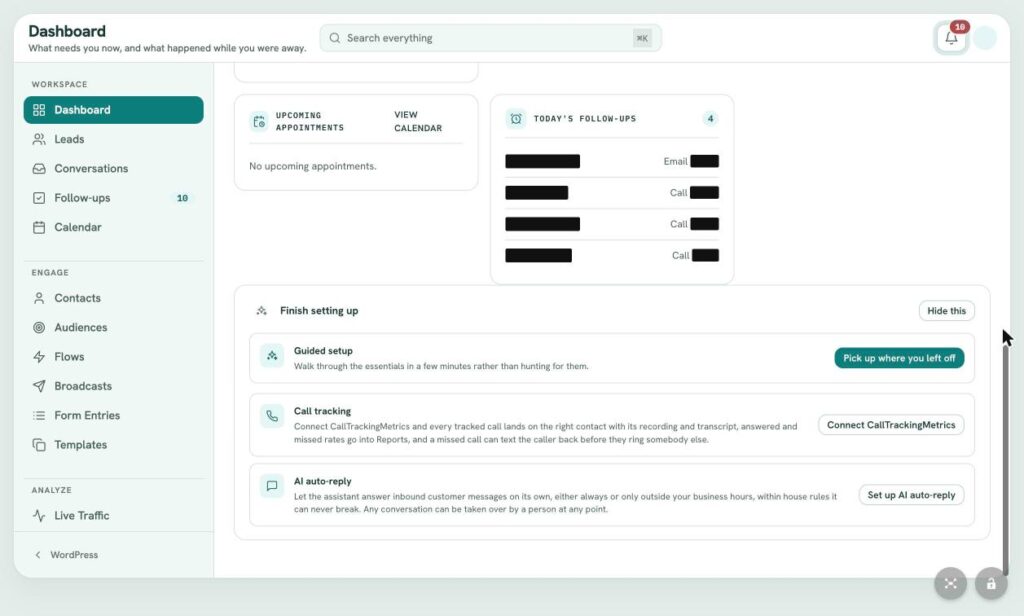
Task: Click the sparkle icon beside Finish setting up
Action: pos(261,311)
